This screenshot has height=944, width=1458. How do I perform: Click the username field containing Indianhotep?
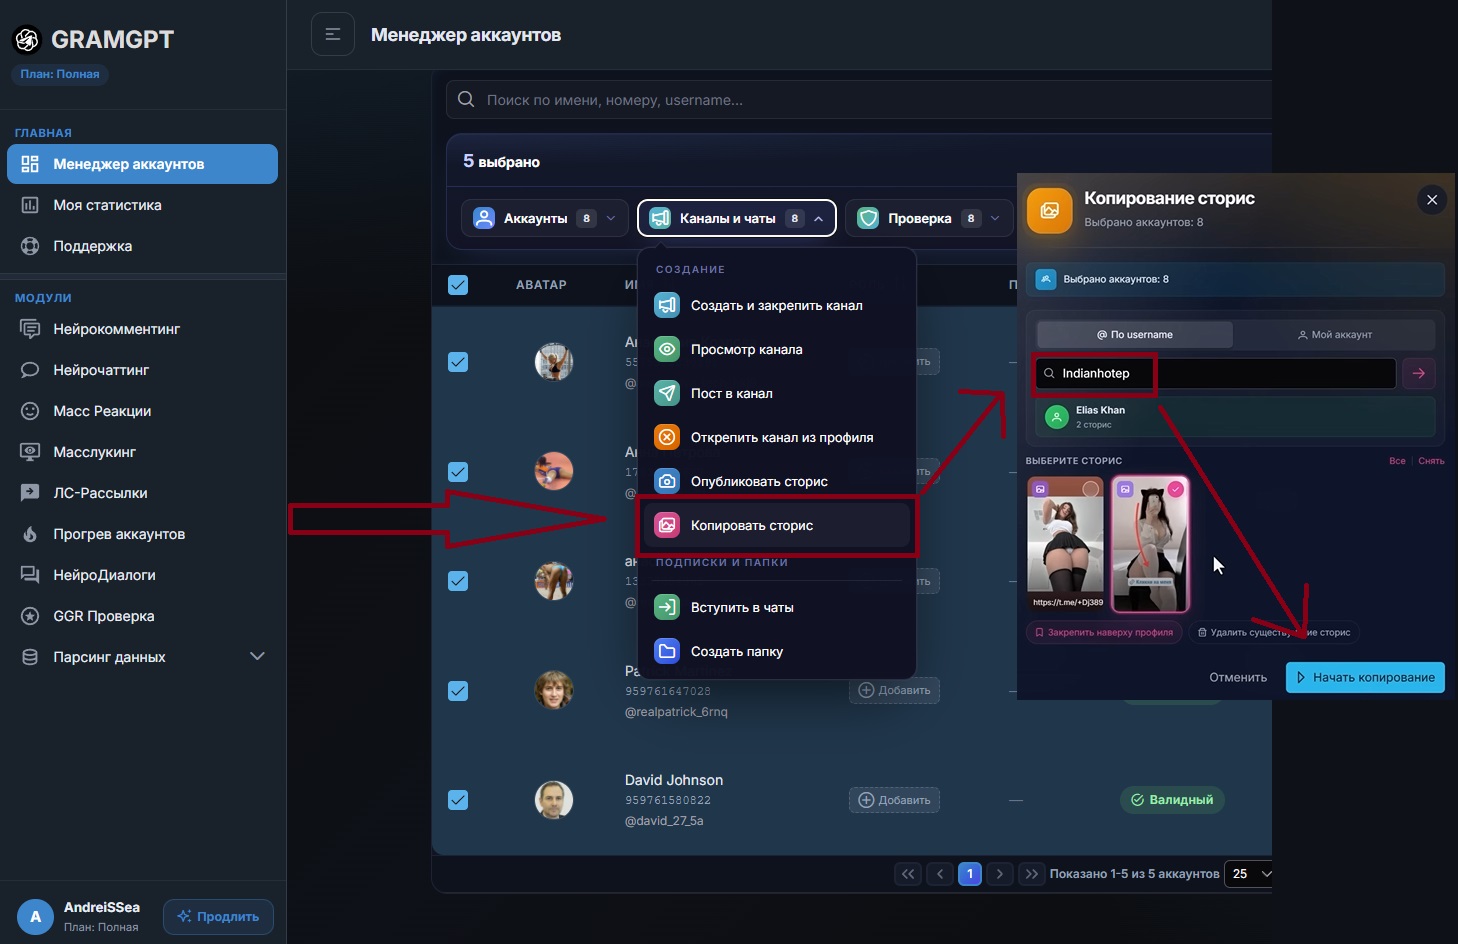pyautogui.click(x=1215, y=373)
